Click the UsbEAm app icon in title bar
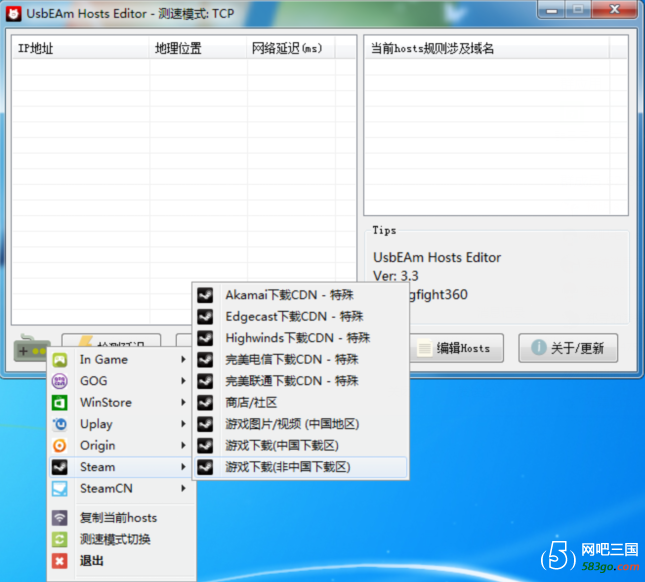 pyautogui.click(x=14, y=14)
